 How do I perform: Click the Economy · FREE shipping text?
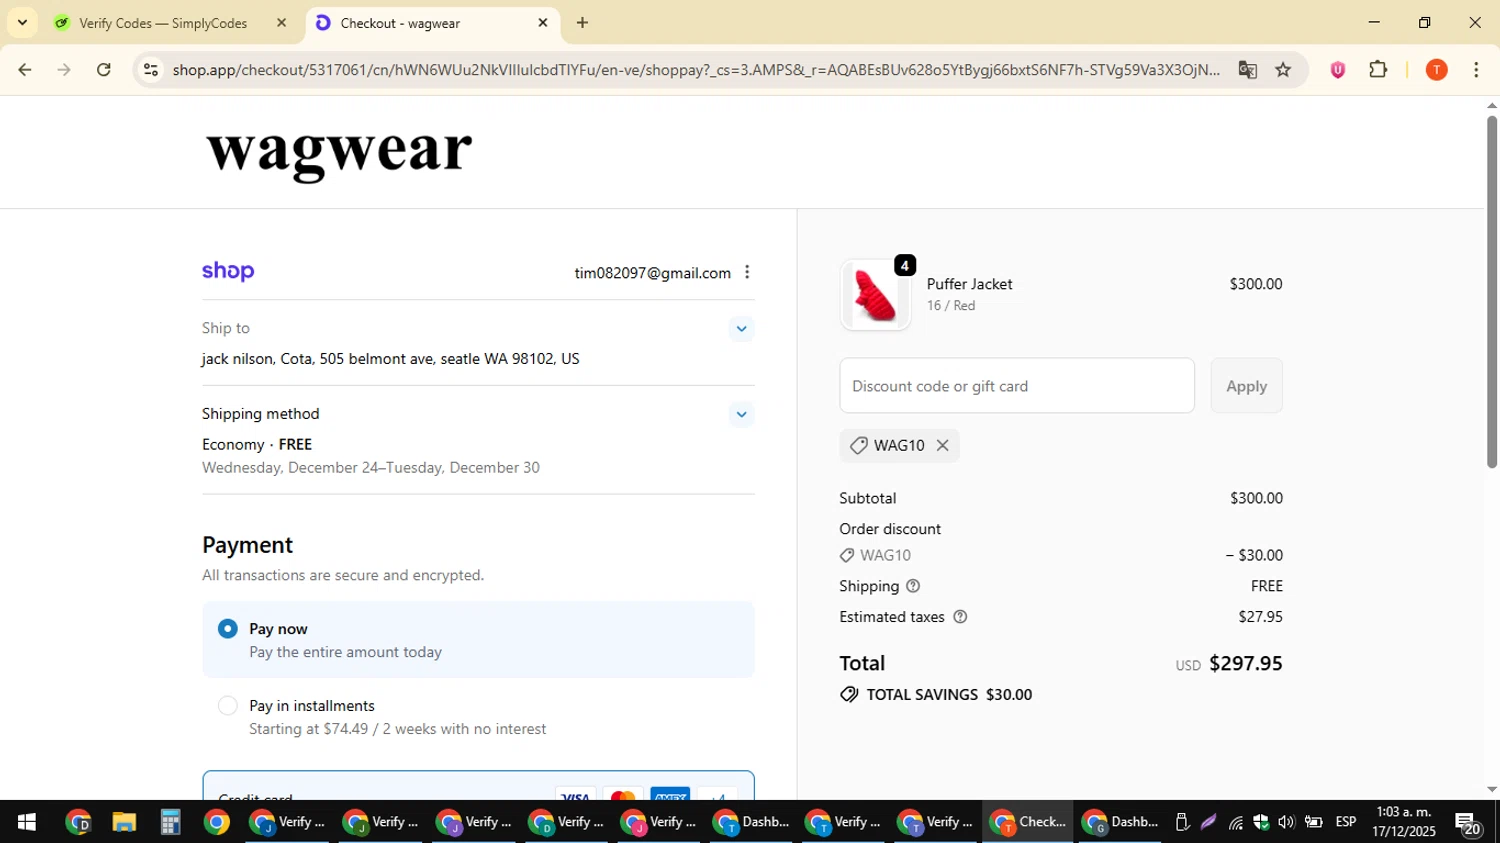[x=257, y=445]
